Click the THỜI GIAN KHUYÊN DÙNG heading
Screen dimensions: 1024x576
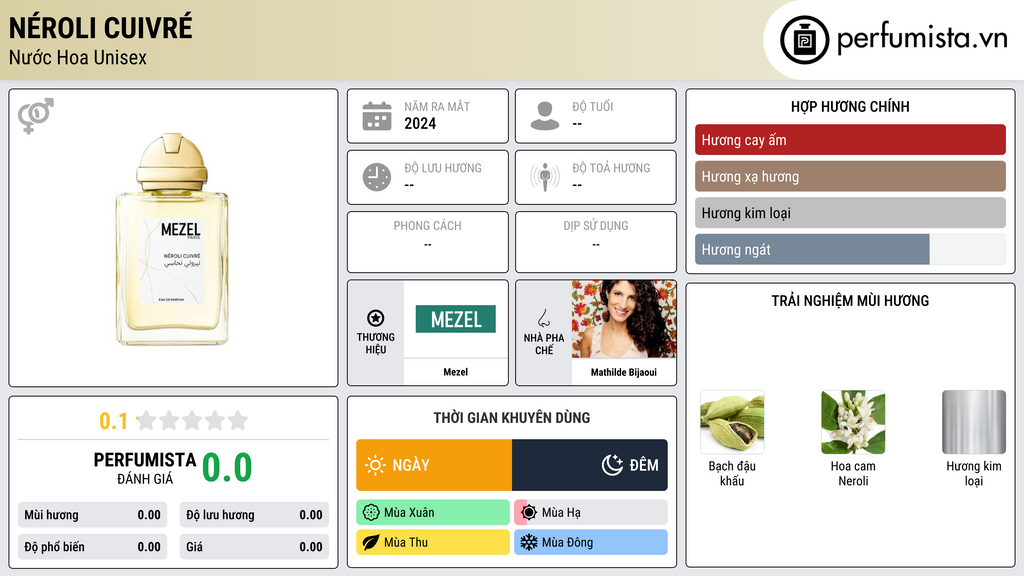click(512, 417)
